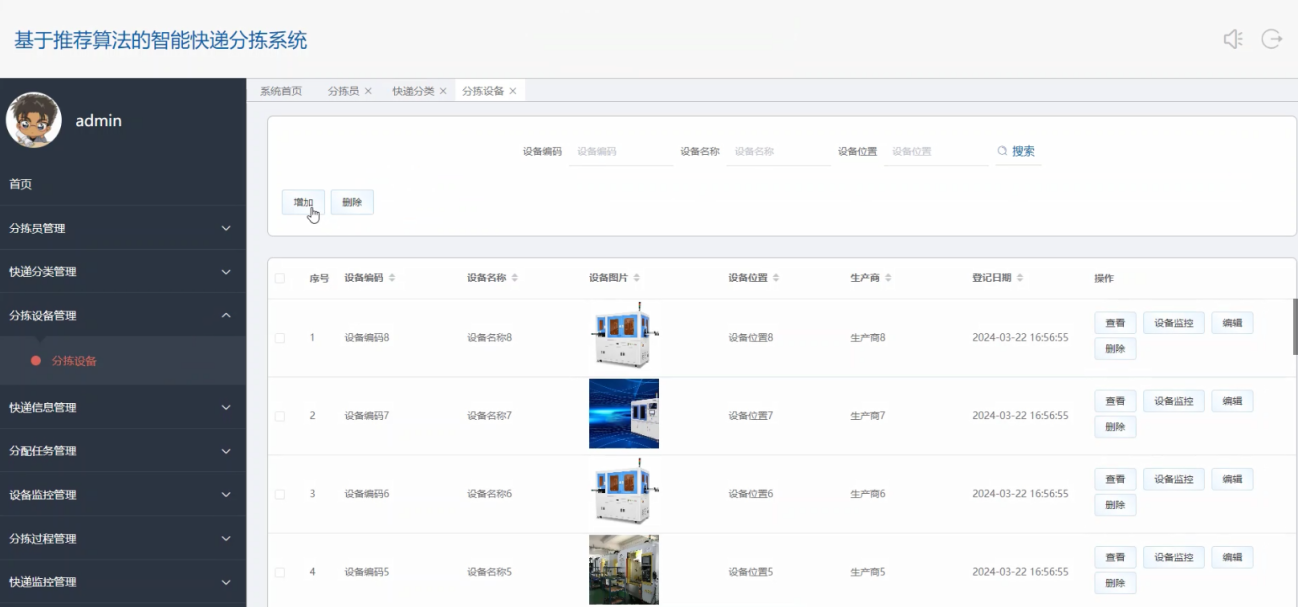1298x607 pixels.
Task: Click 查看 for 设备编码5 row
Action: click(x=1115, y=557)
